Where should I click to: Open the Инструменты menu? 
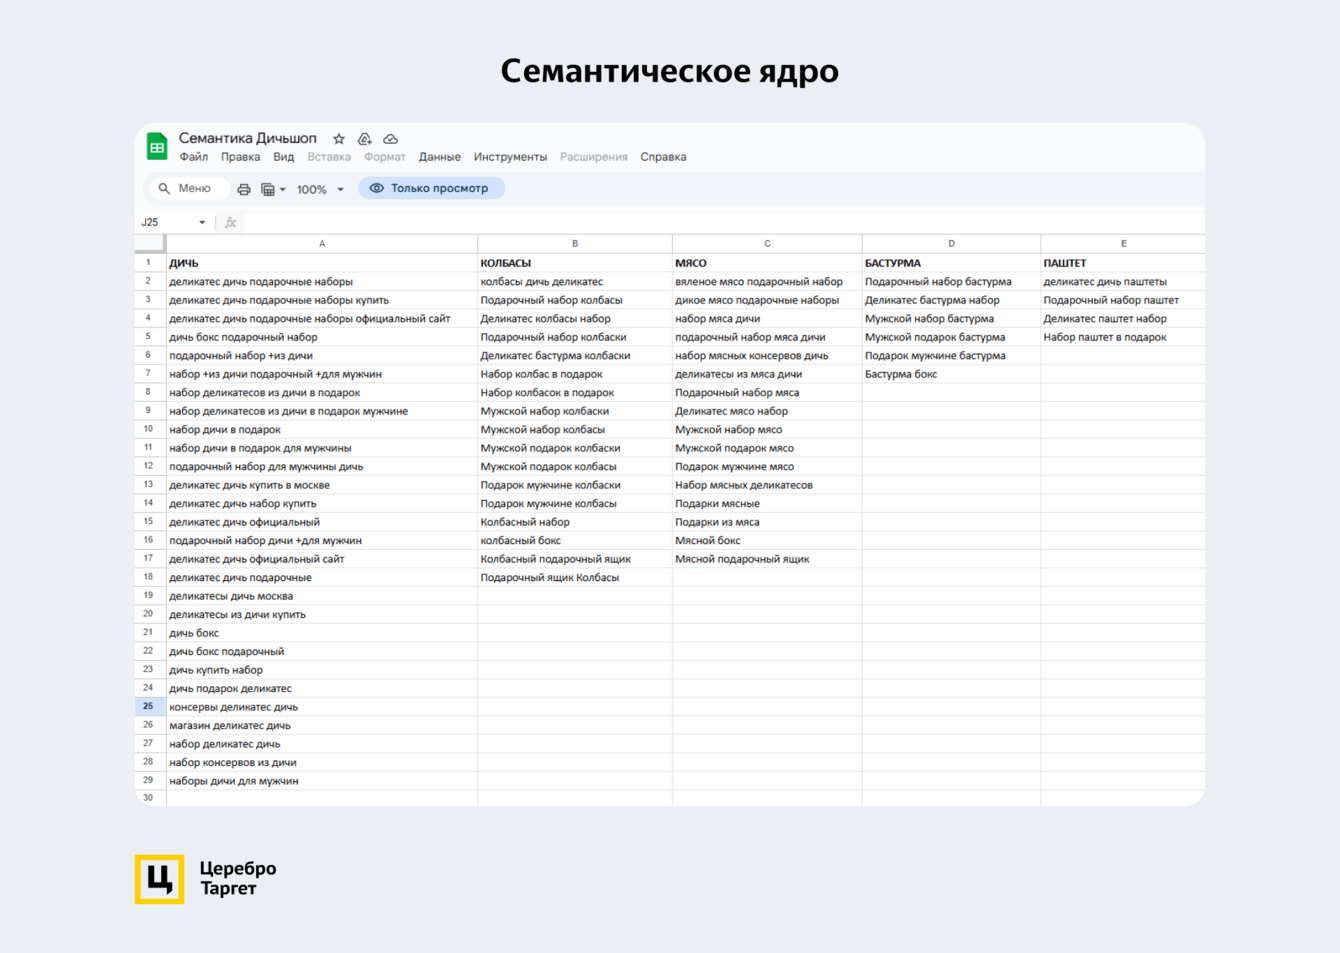tap(510, 157)
